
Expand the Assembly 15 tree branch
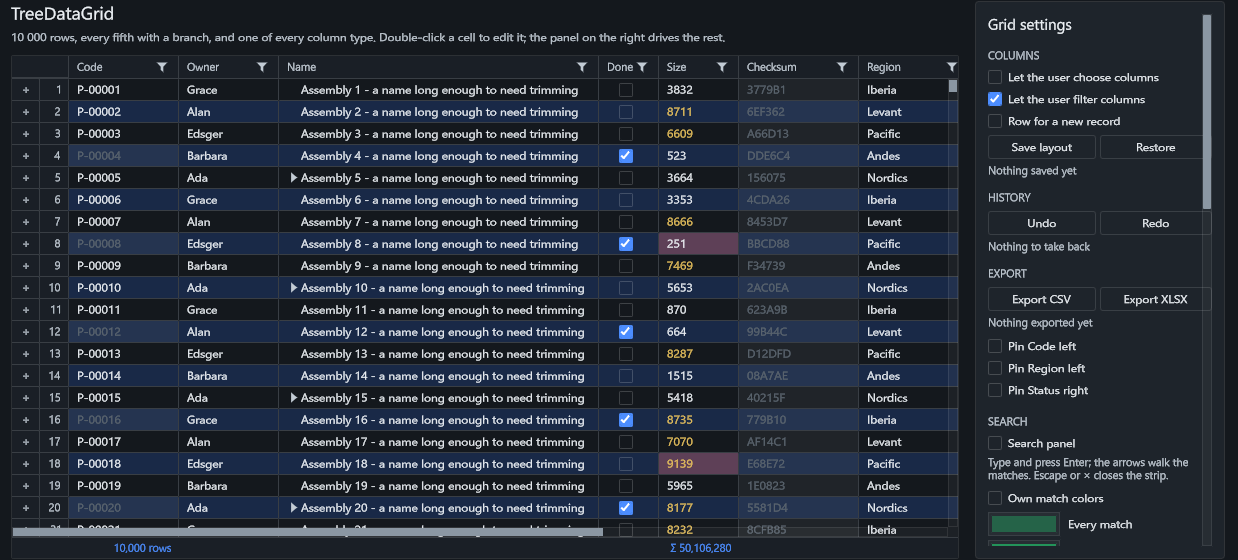(294, 398)
